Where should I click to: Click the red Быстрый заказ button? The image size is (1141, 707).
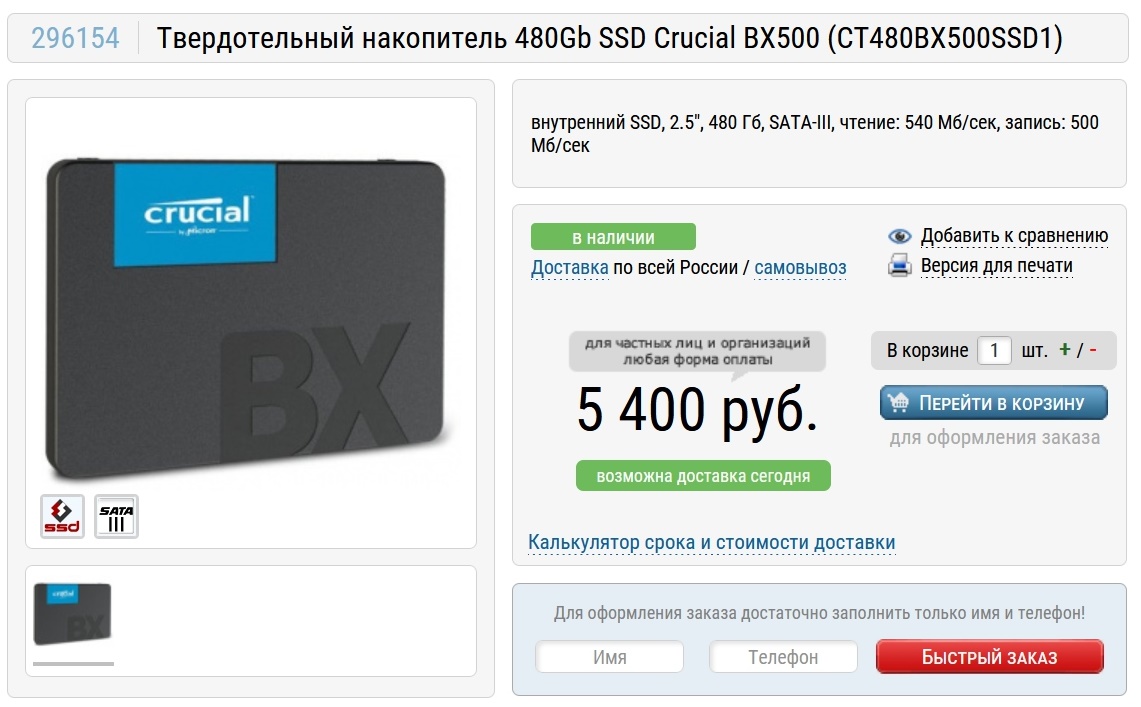[x=990, y=657]
